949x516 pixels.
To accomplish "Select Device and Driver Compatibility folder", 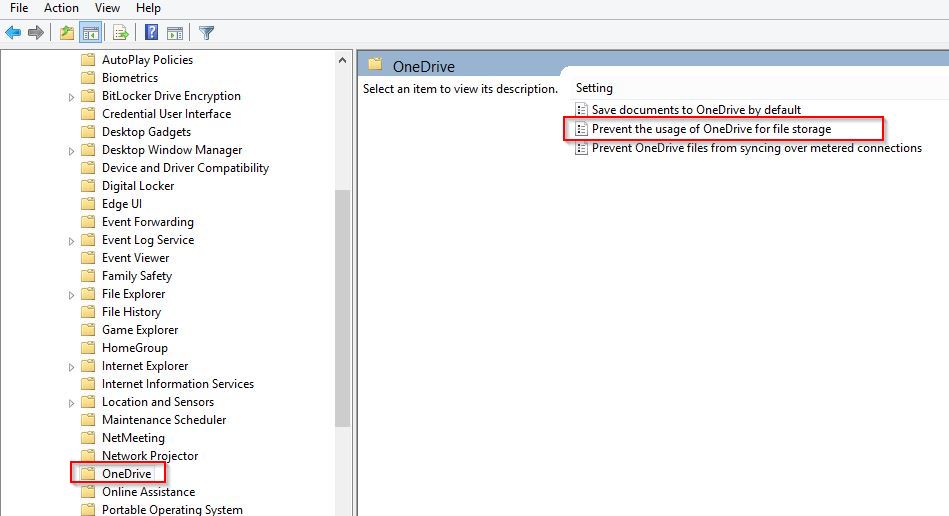I will (x=185, y=168).
